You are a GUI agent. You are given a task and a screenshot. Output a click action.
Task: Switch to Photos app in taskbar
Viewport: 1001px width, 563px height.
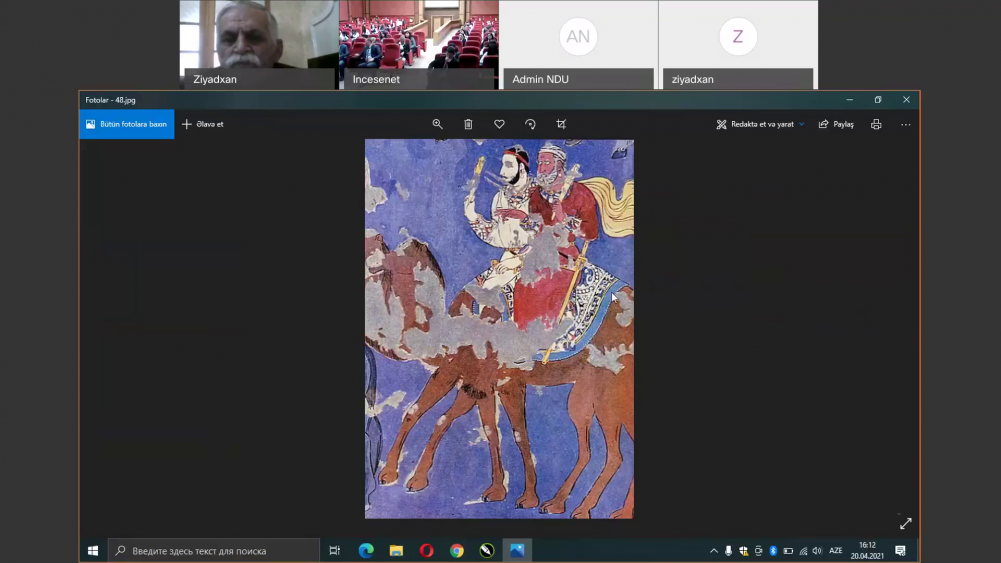point(517,550)
